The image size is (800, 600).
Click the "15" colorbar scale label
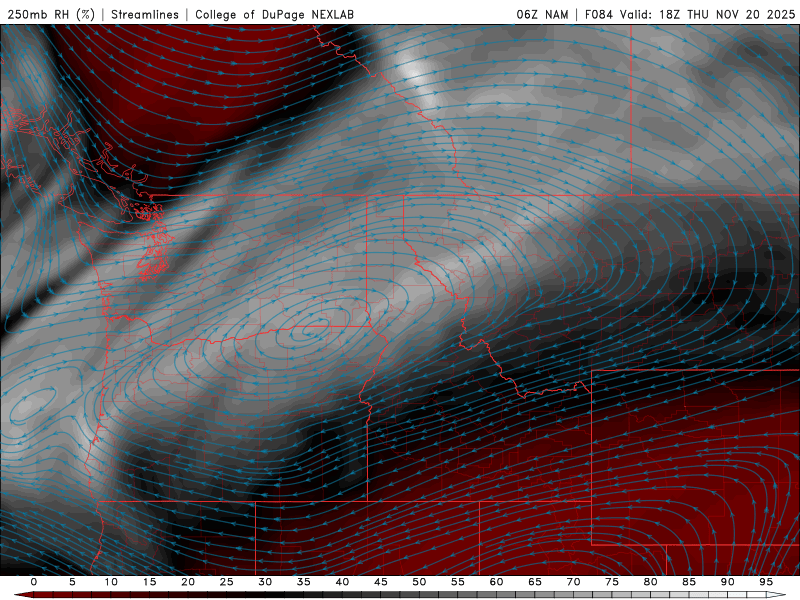click(149, 582)
